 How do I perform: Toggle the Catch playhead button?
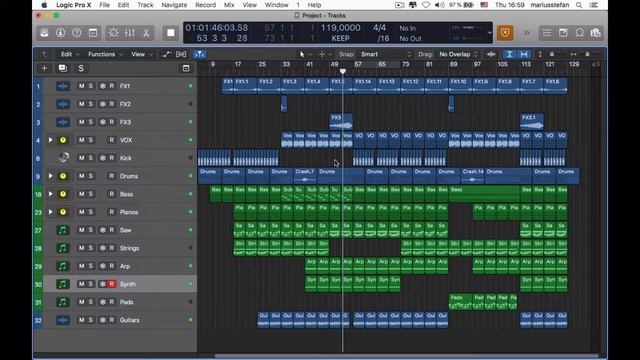click(x=200, y=54)
